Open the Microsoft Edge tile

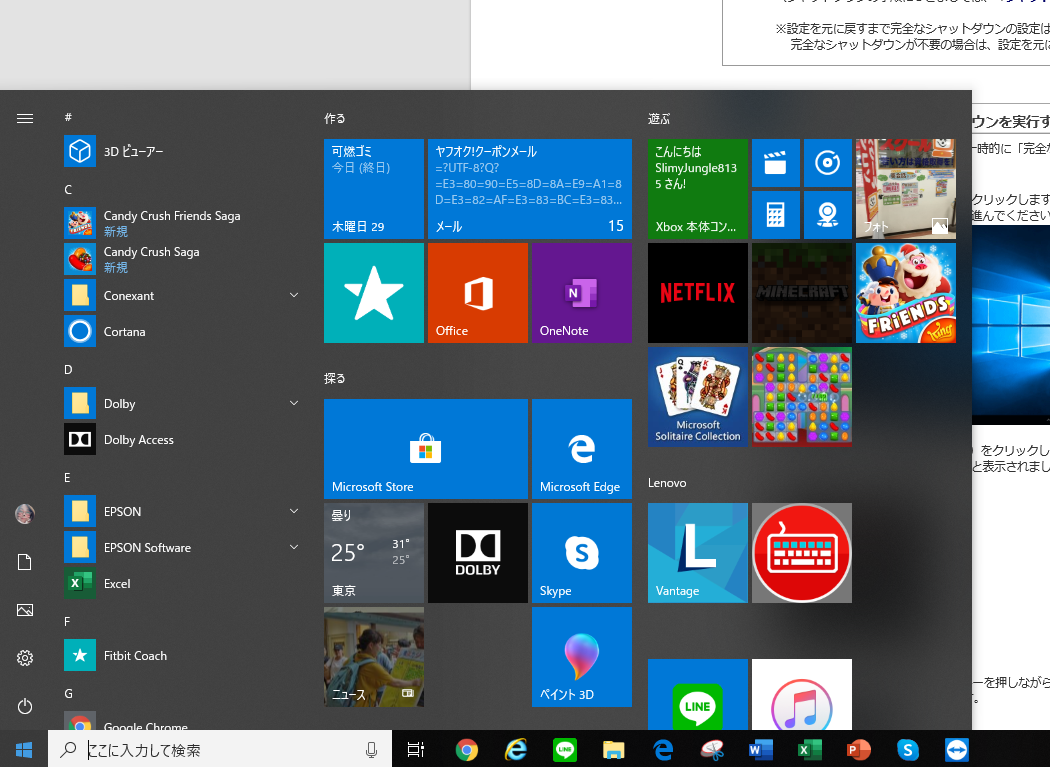tap(582, 449)
